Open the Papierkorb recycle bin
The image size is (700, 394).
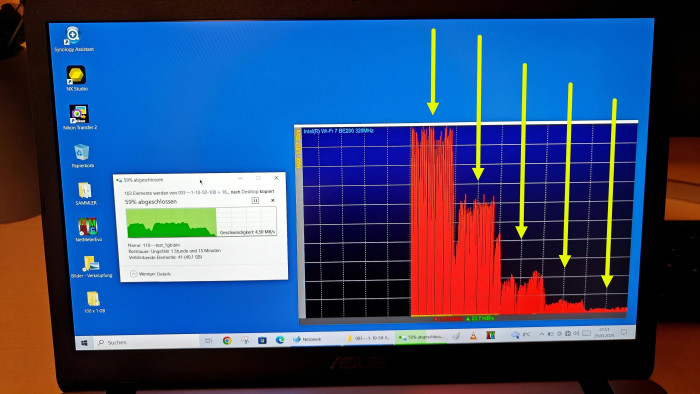pos(82,156)
